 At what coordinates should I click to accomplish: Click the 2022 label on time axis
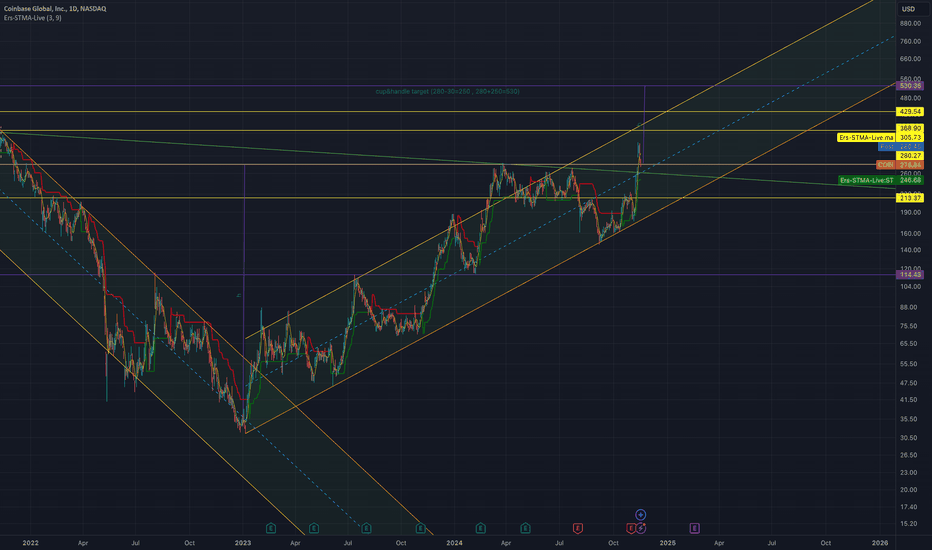point(30,543)
